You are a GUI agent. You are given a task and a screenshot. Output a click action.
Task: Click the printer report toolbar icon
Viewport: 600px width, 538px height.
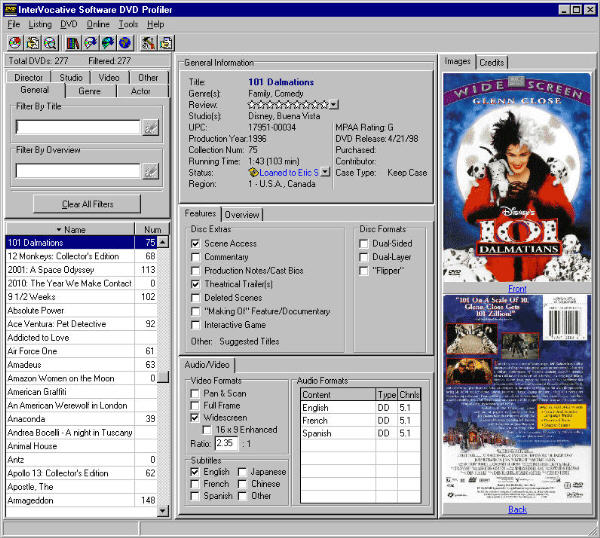coord(166,42)
